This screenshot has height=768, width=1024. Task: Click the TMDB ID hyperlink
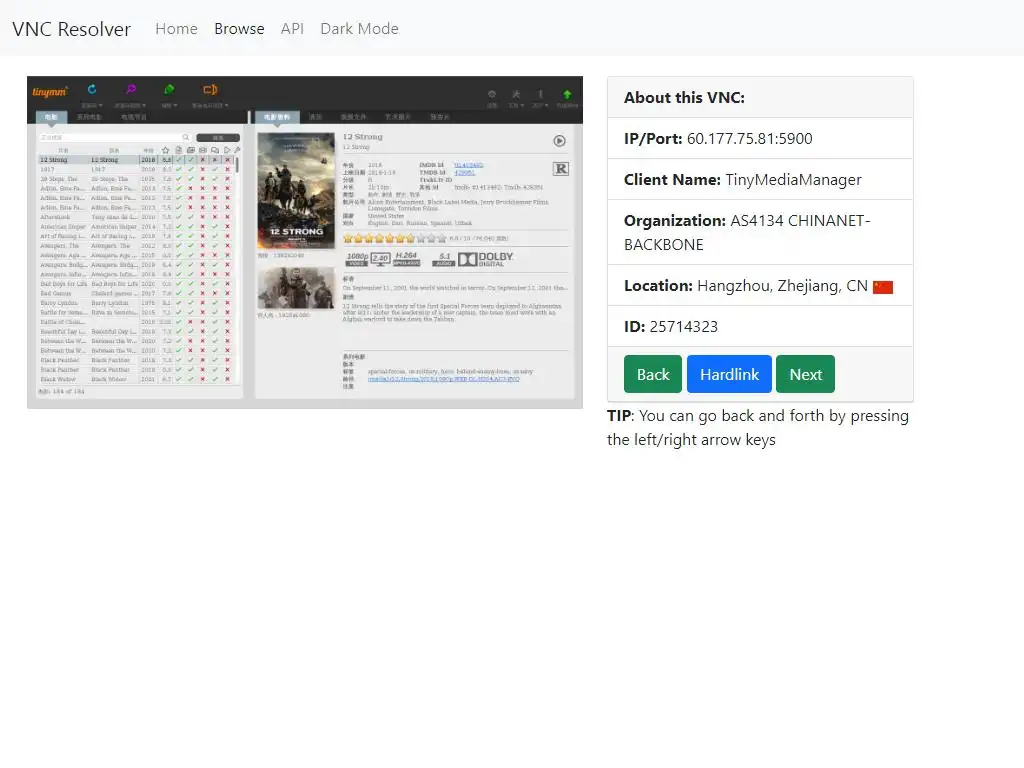464,172
